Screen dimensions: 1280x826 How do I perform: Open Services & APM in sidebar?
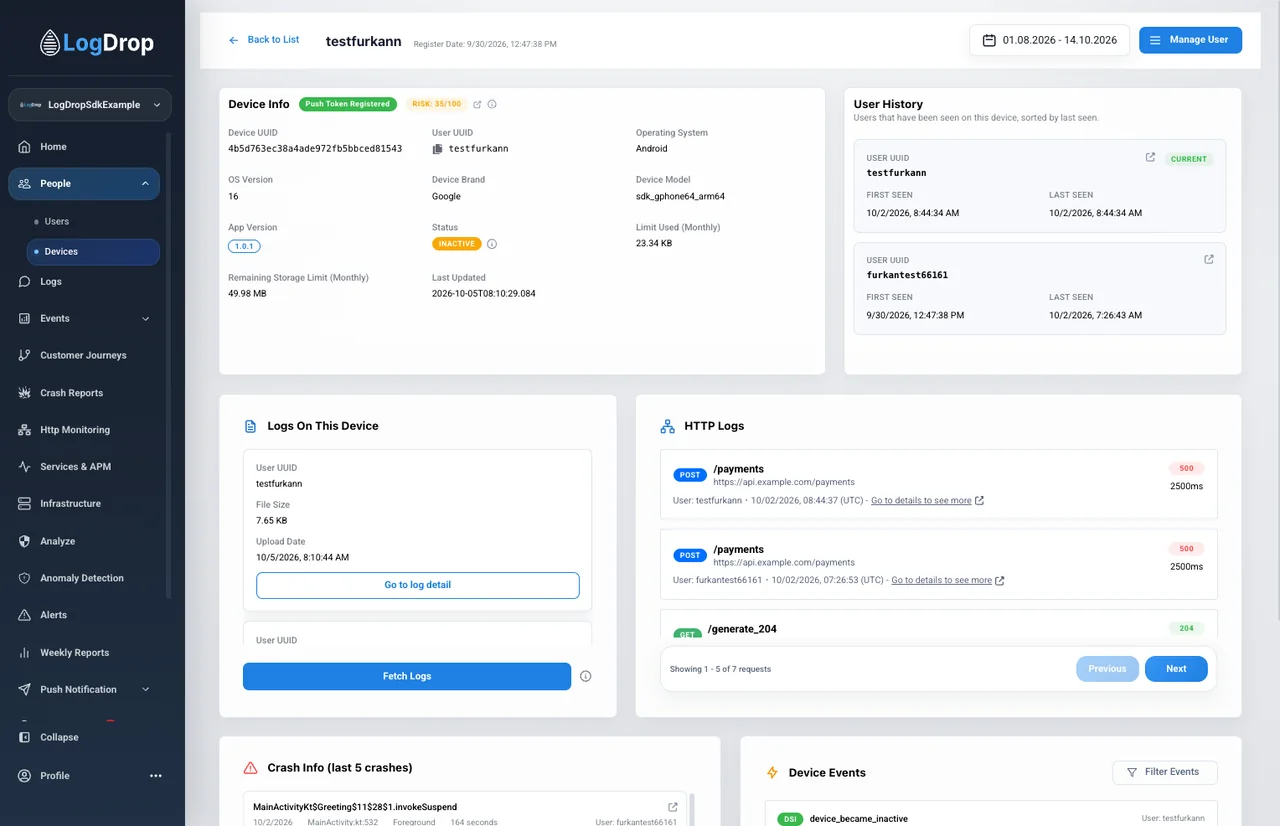(85, 467)
